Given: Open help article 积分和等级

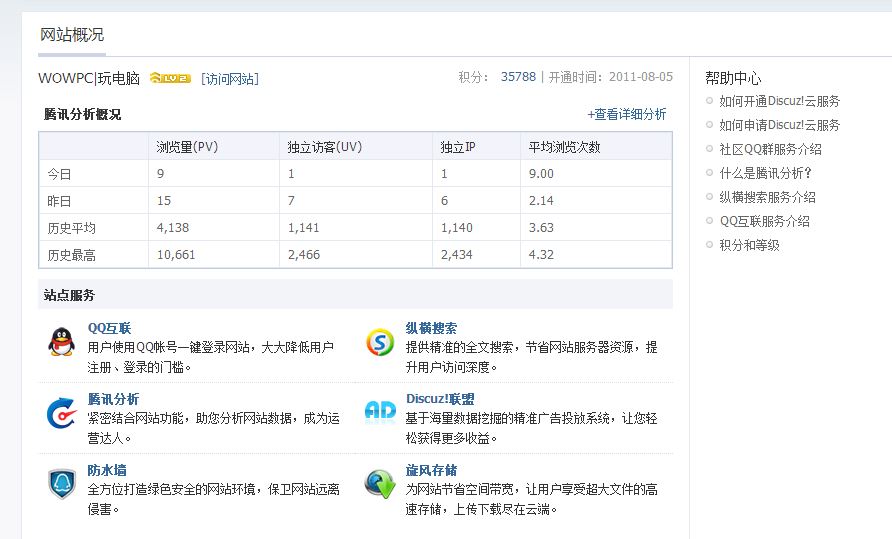Looking at the screenshot, I should click(x=749, y=245).
